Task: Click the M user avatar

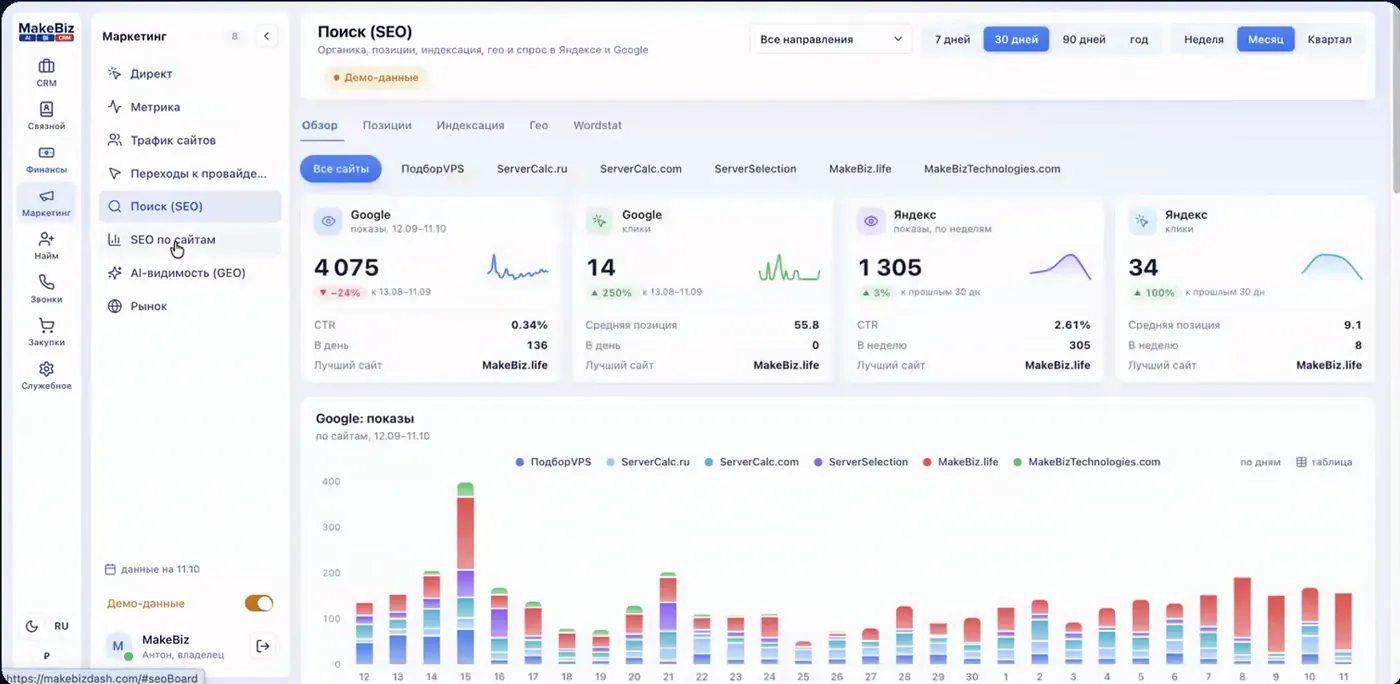Action: [118, 646]
